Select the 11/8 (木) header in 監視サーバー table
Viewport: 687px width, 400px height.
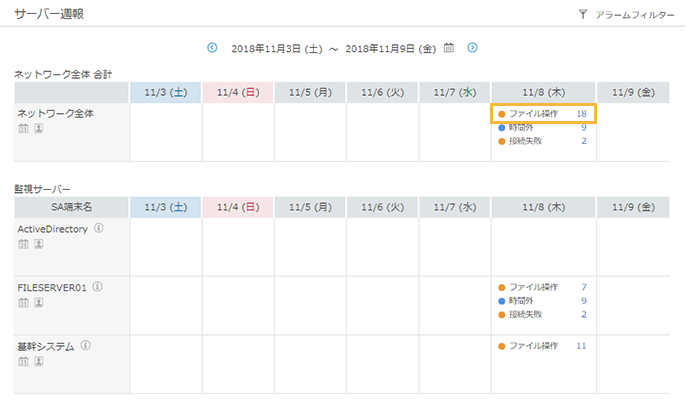pyautogui.click(x=543, y=207)
